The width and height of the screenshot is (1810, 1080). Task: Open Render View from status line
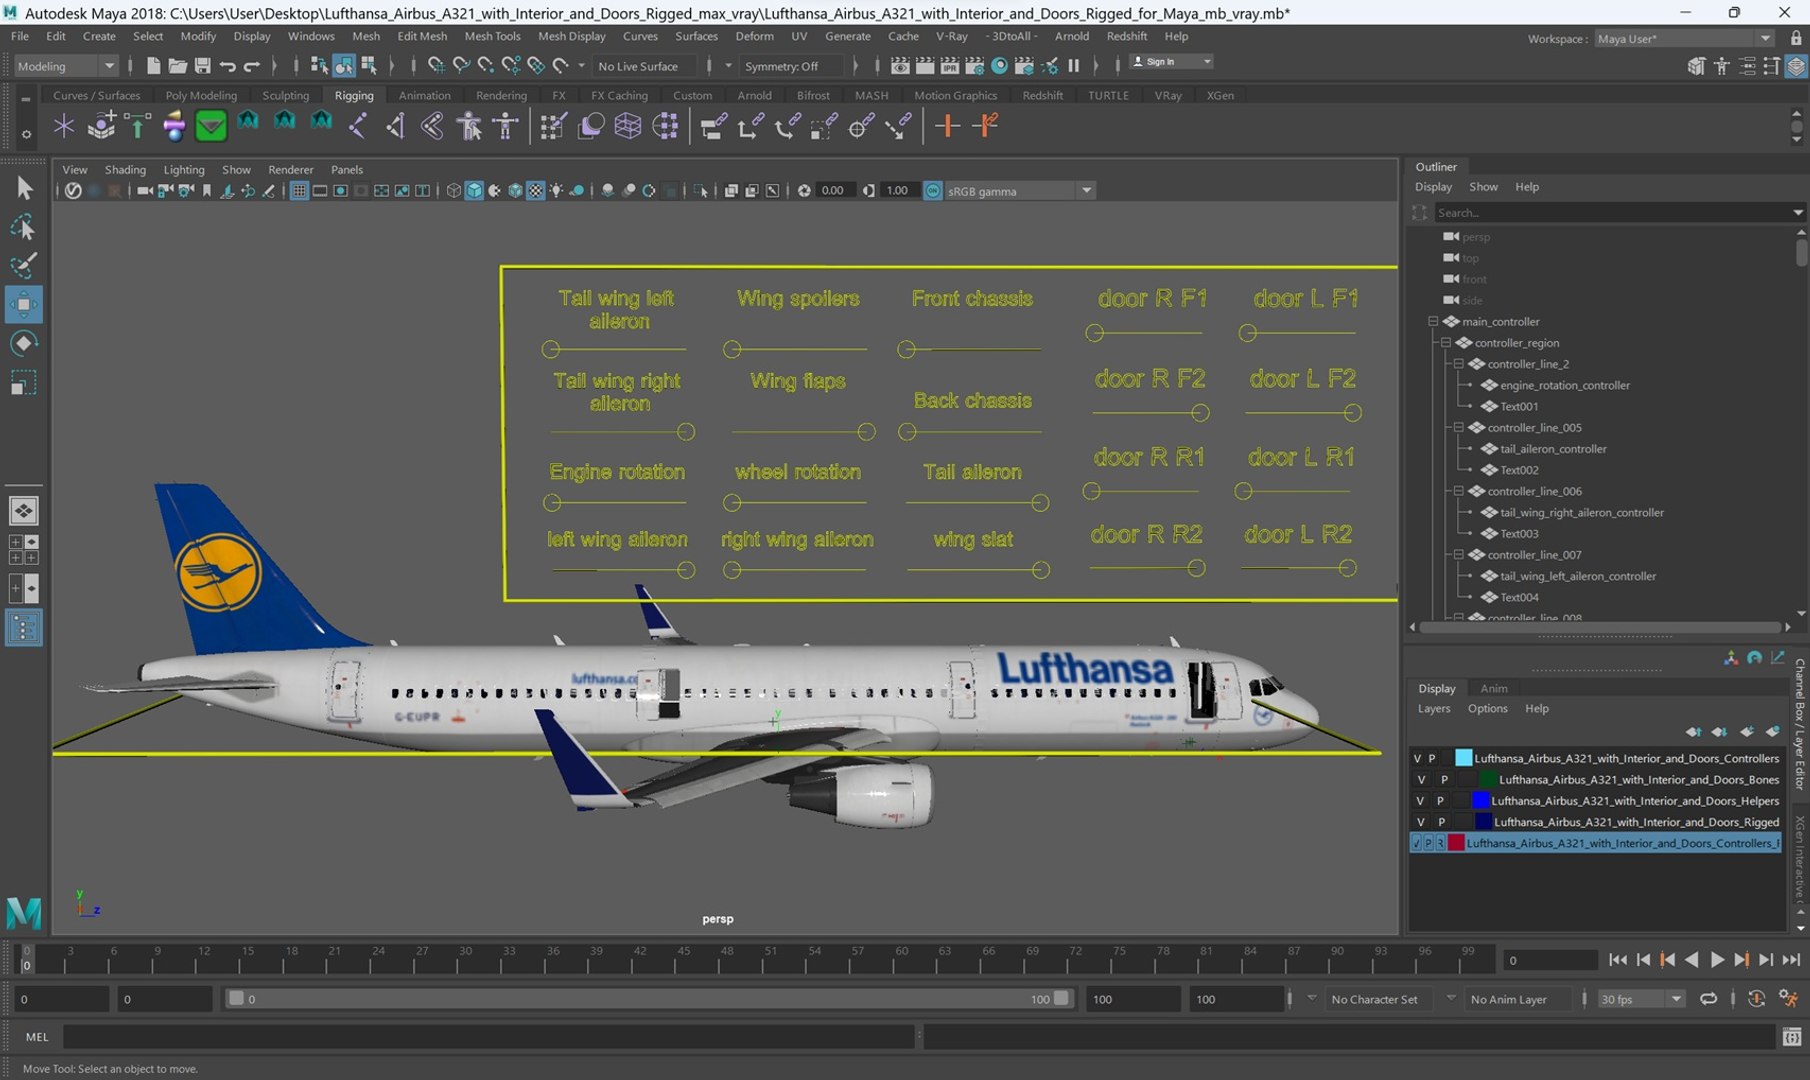pyautogui.click(x=901, y=66)
